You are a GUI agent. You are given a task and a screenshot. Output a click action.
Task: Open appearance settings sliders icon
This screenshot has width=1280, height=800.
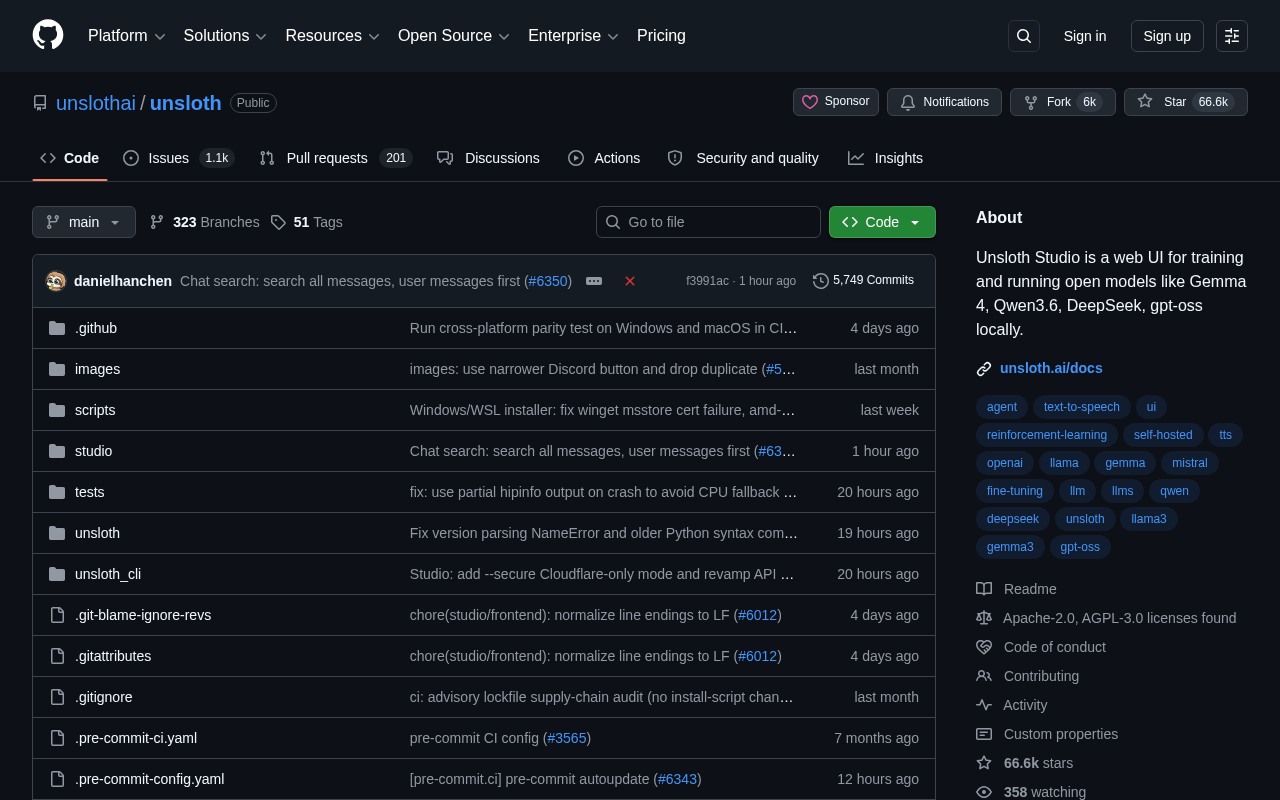(x=1232, y=36)
